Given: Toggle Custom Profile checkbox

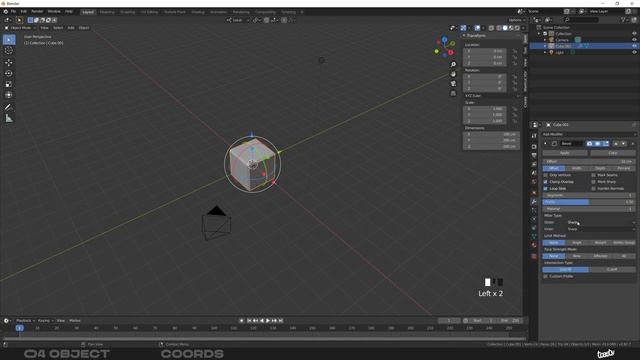Looking at the screenshot, I should [545, 276].
